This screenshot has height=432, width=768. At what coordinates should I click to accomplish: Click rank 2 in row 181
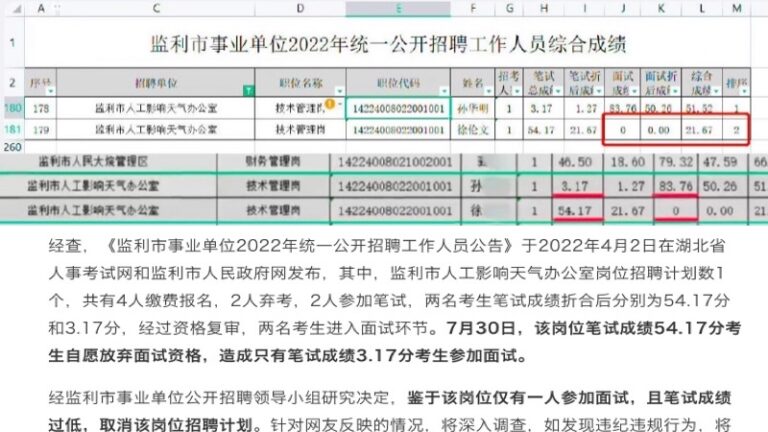736,130
